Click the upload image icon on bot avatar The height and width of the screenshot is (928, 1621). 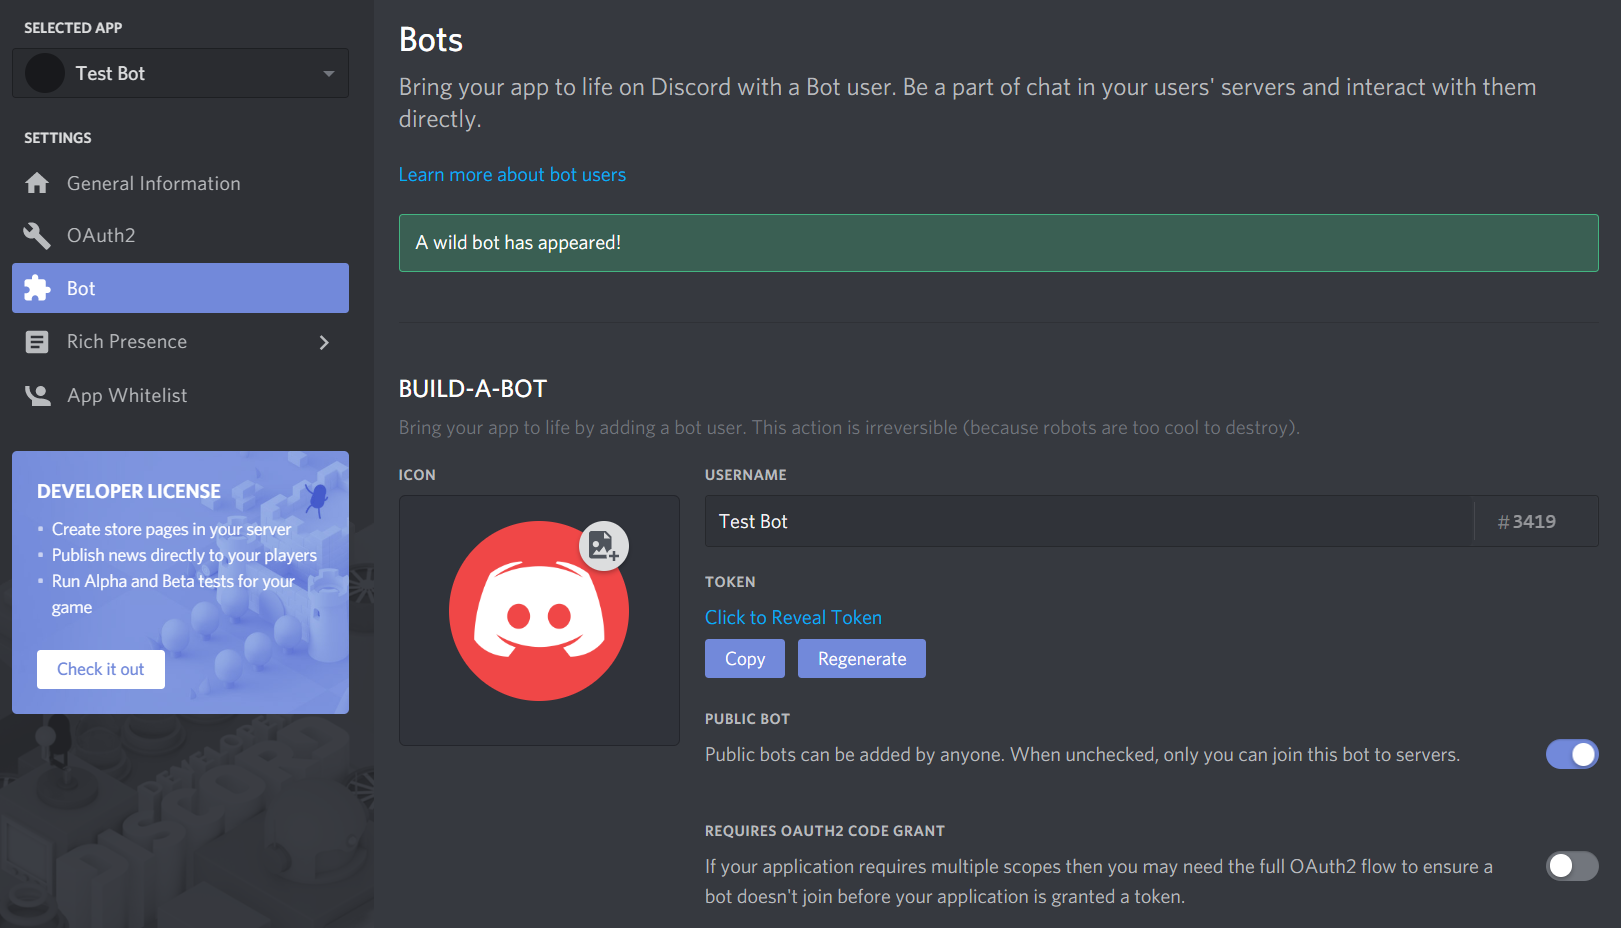pos(603,546)
